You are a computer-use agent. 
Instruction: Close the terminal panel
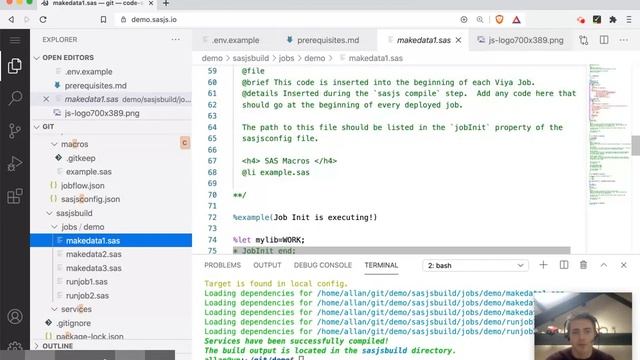(624, 265)
